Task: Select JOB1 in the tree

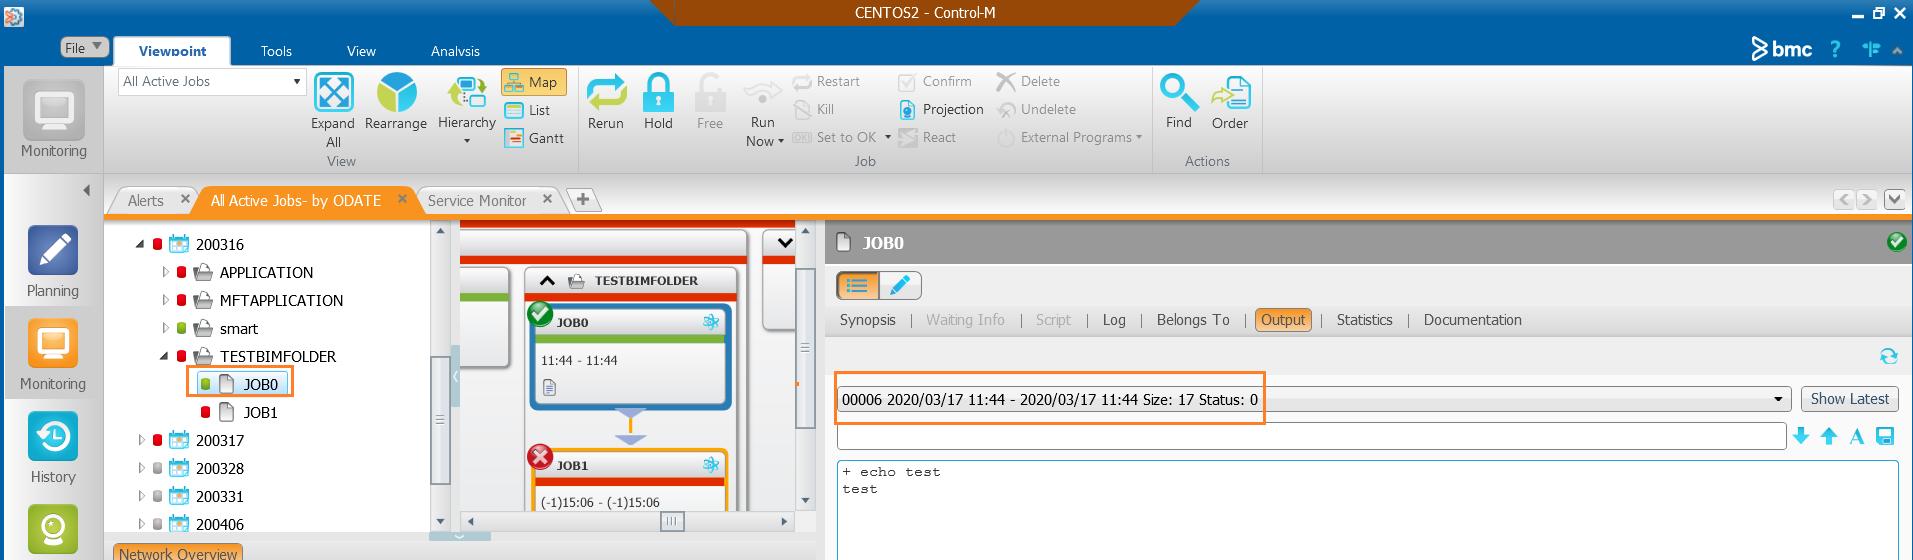Action: (260, 412)
